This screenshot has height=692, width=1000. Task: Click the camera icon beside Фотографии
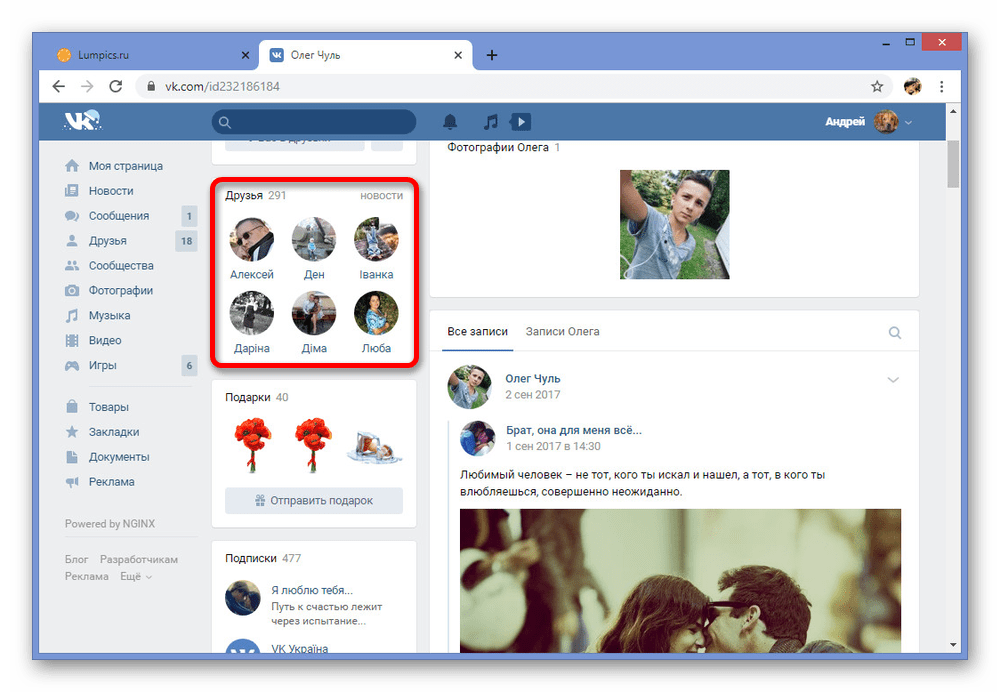click(x=72, y=290)
